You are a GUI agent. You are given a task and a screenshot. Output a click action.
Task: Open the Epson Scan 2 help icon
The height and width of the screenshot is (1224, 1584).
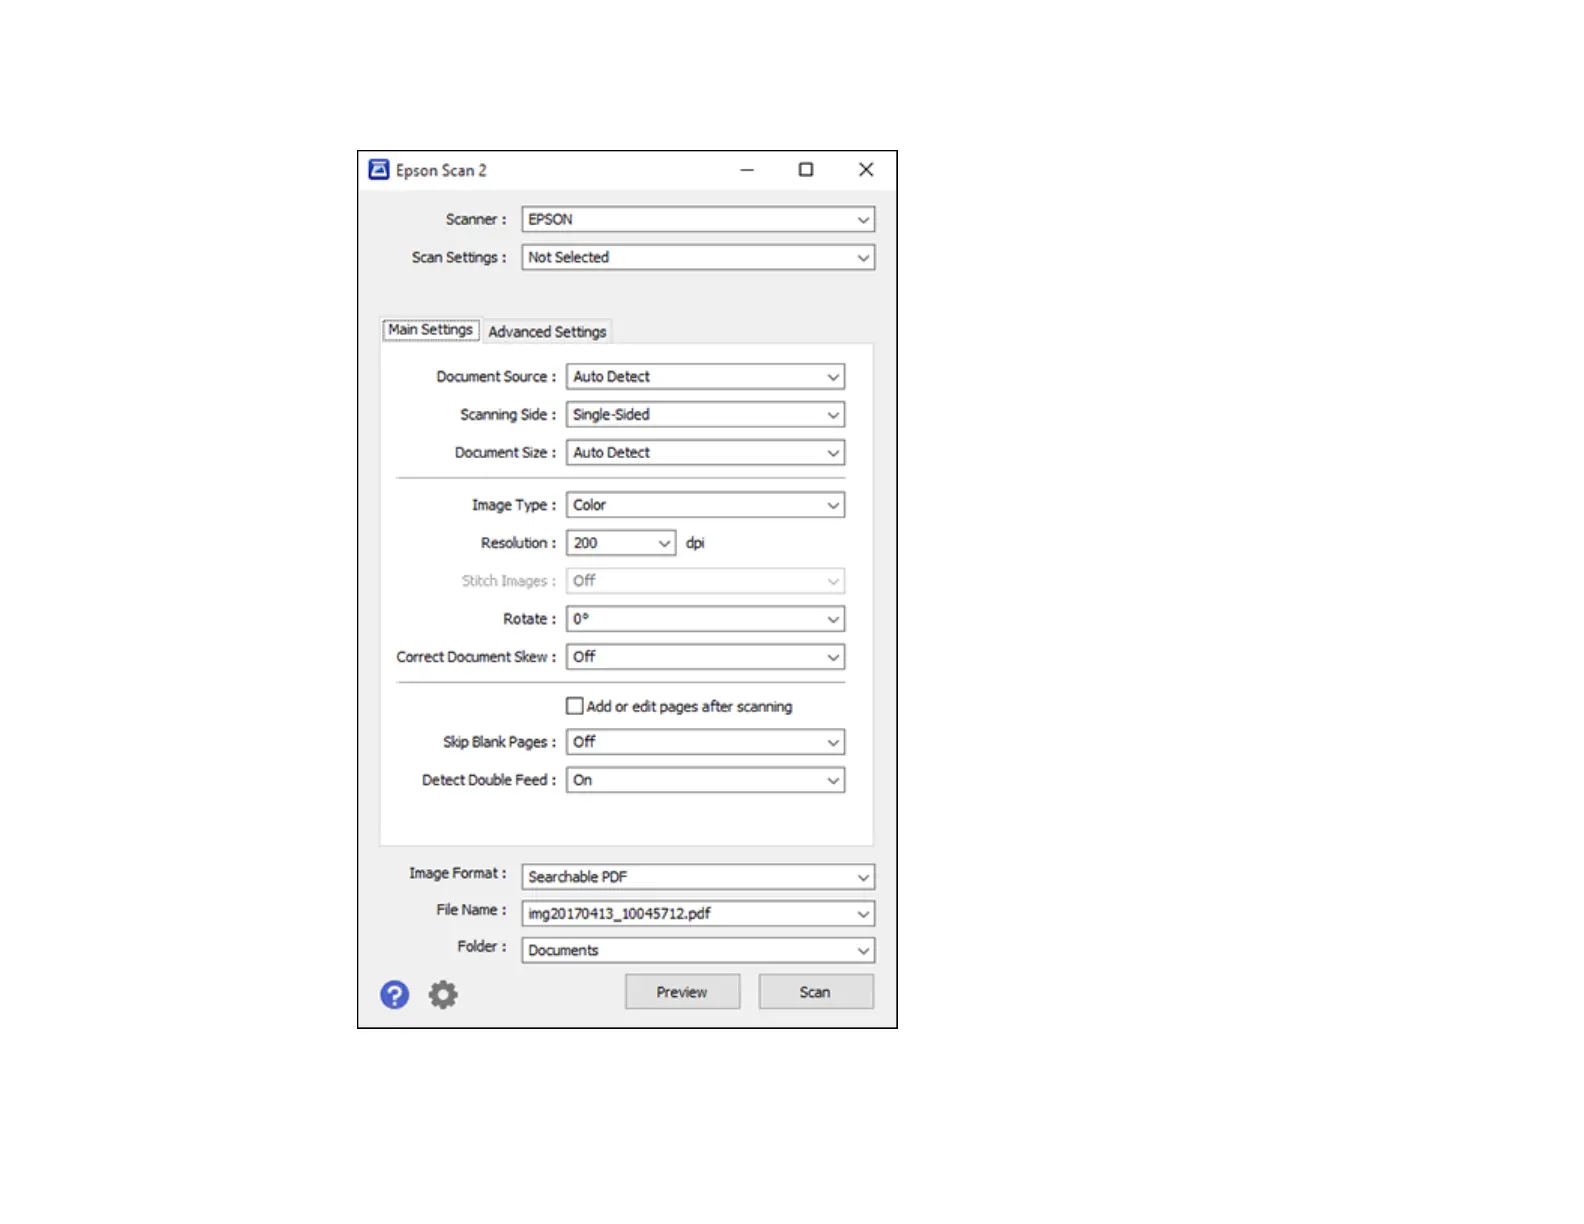tap(394, 994)
